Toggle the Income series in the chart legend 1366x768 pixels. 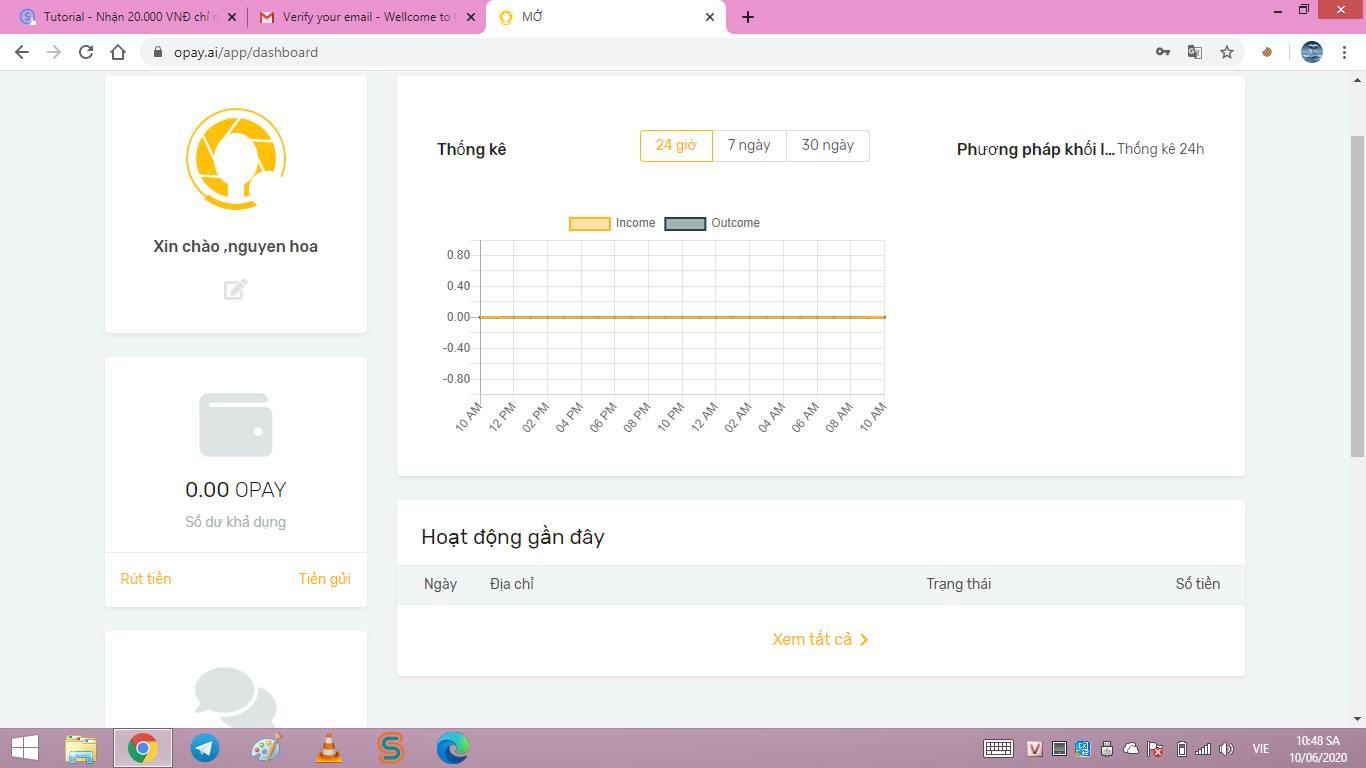pos(612,223)
